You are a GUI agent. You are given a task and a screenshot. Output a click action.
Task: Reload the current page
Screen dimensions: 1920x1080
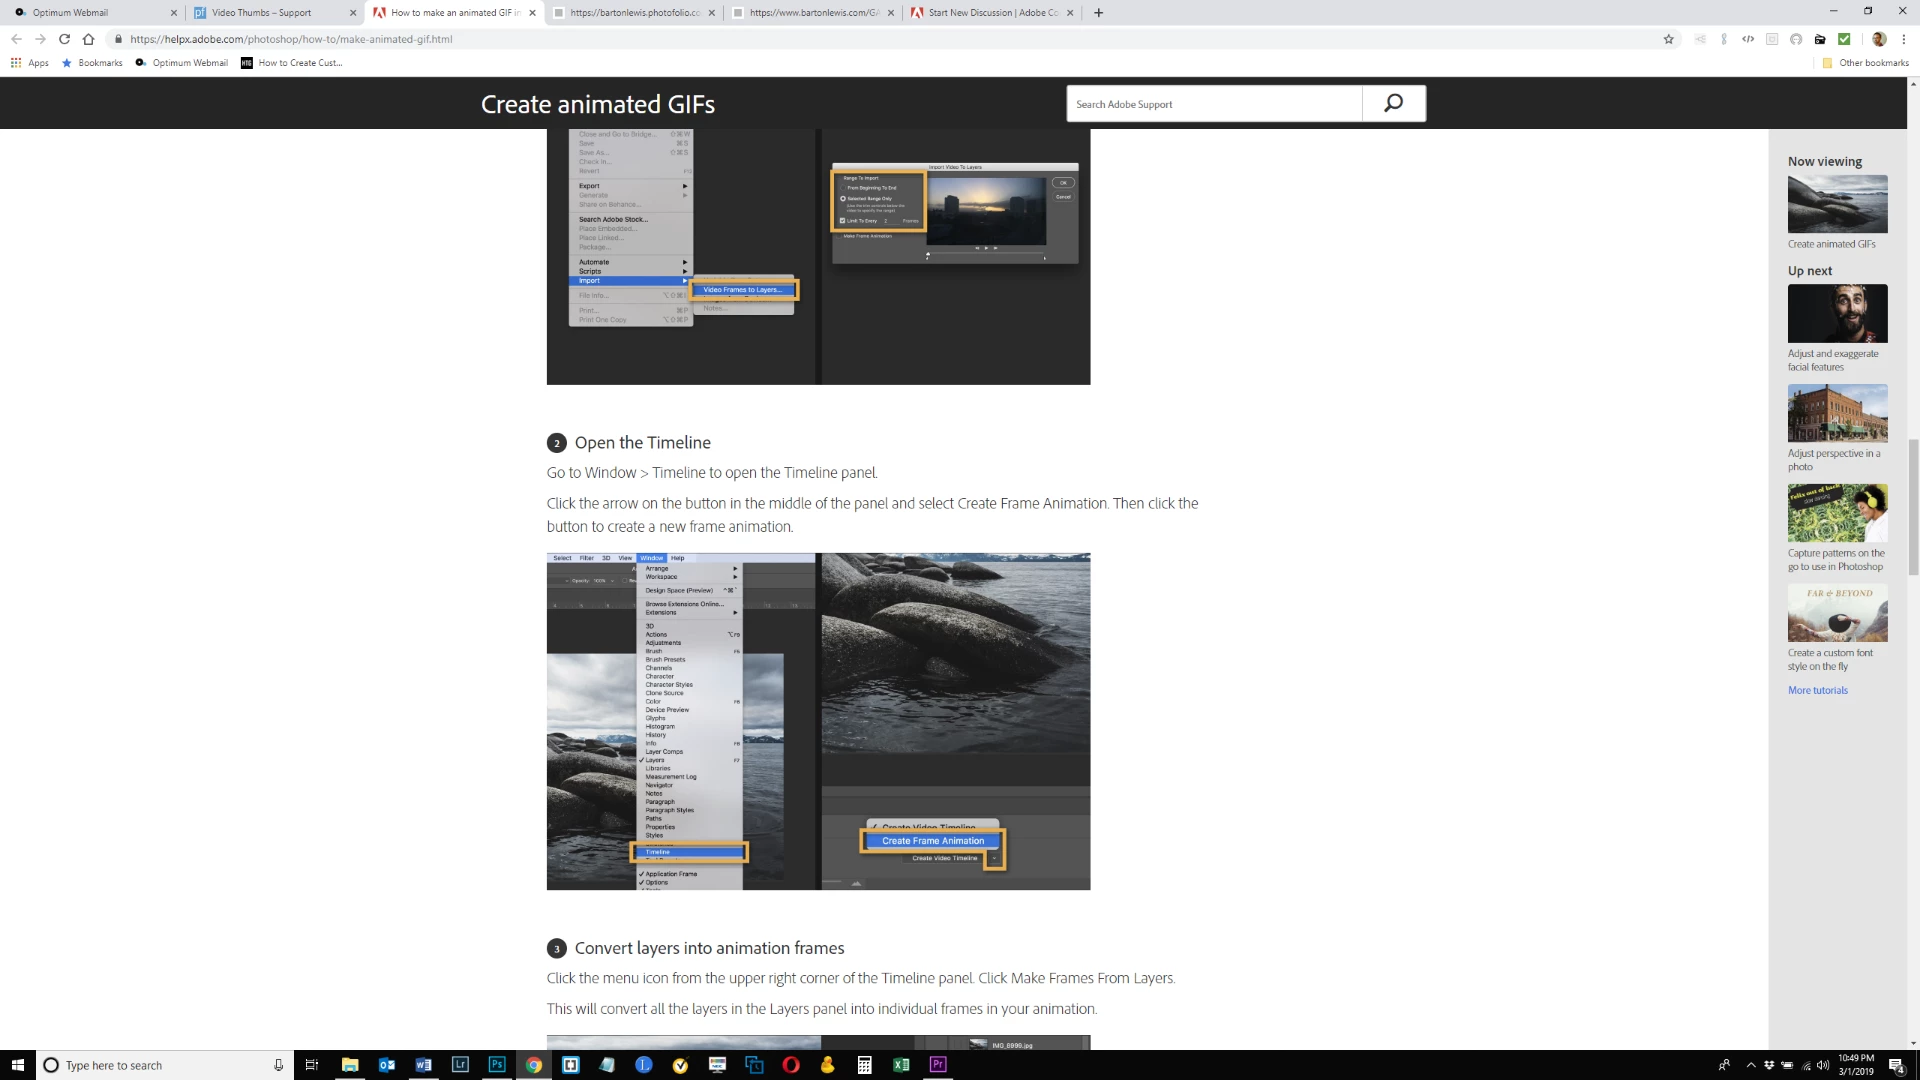[64, 39]
